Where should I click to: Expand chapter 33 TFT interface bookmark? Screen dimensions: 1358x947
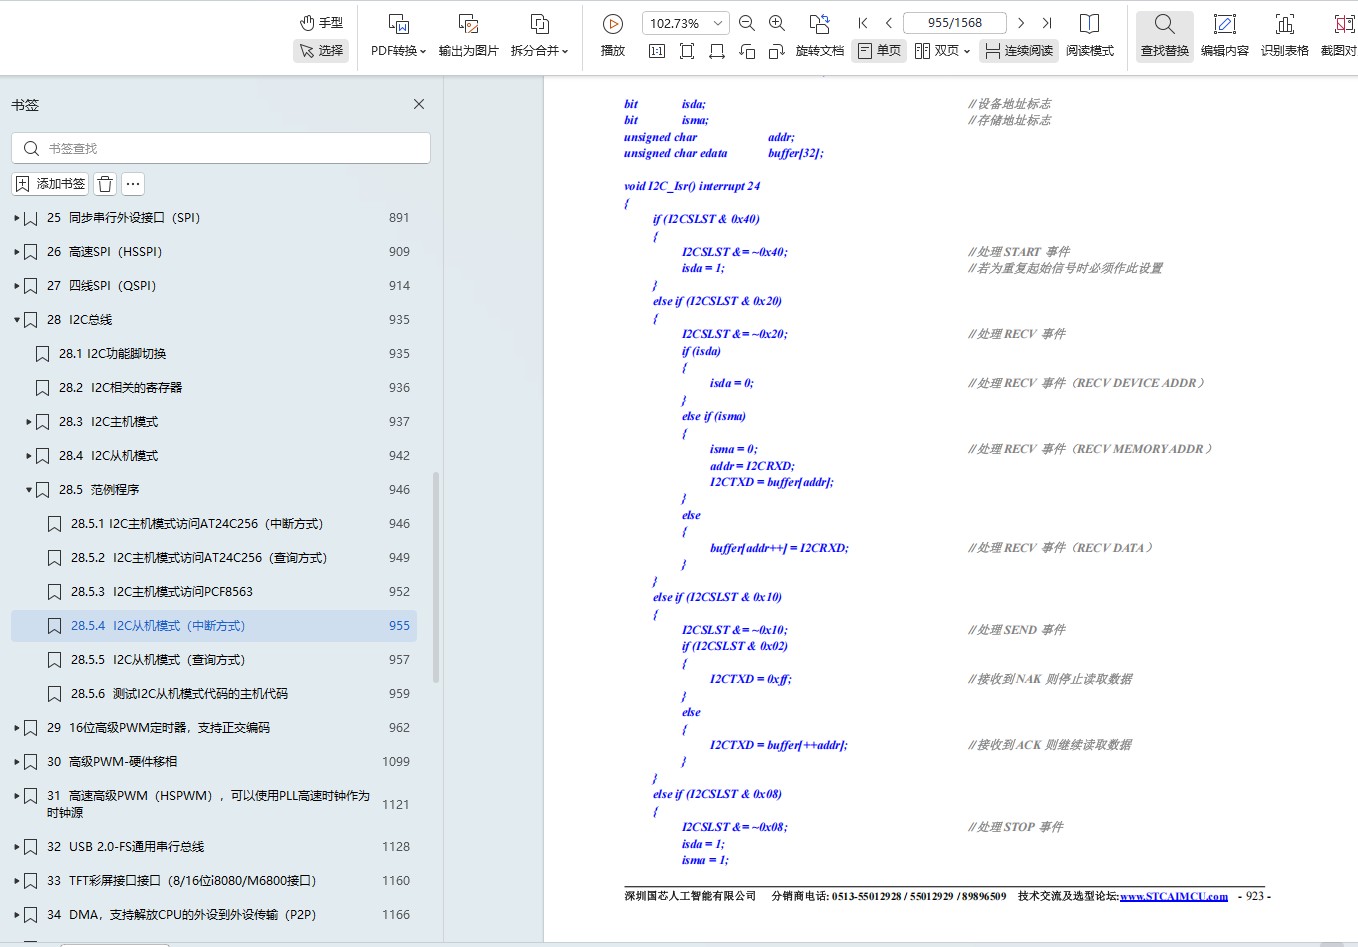click(x=16, y=881)
